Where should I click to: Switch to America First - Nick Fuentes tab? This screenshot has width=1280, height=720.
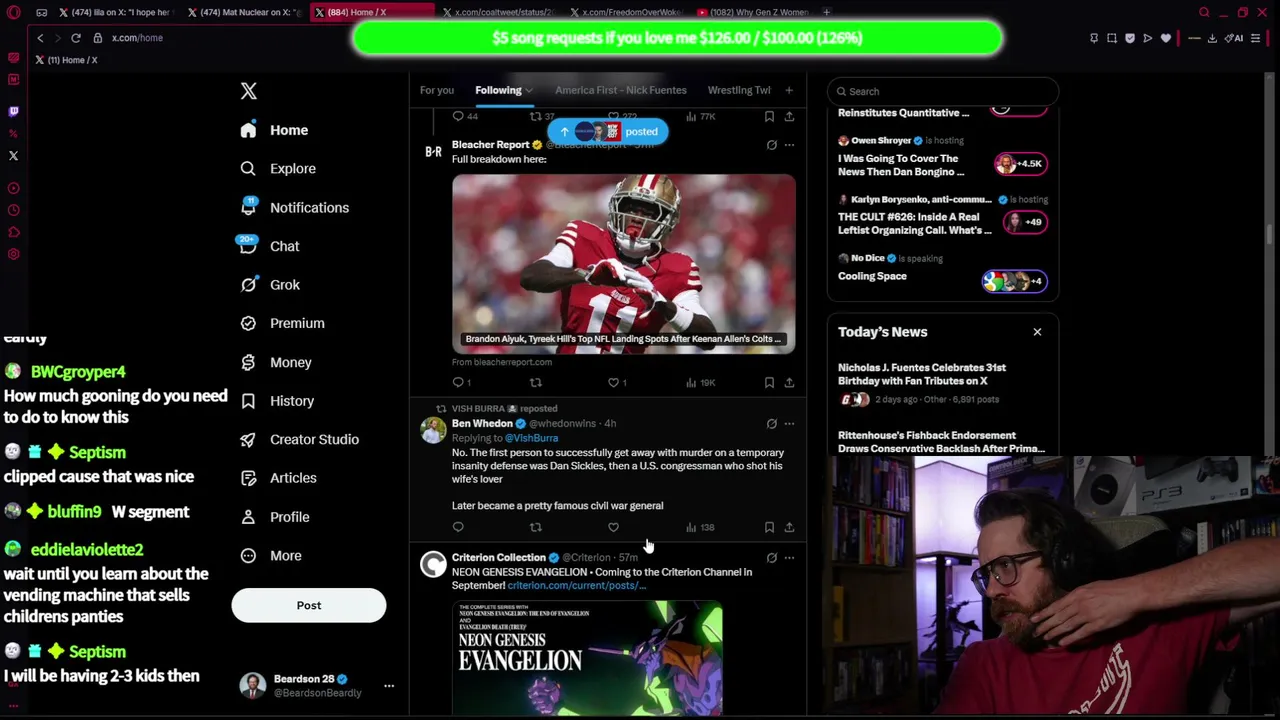click(621, 90)
